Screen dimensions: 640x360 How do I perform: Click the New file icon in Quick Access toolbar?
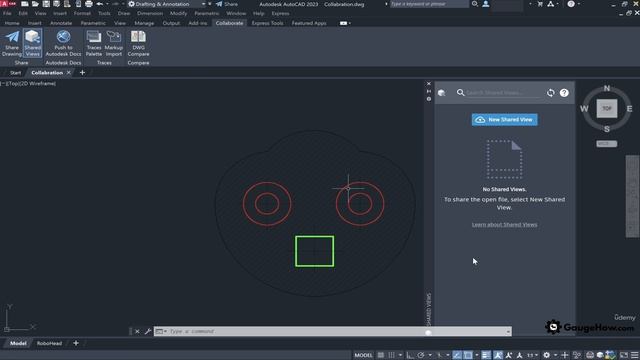25,4
